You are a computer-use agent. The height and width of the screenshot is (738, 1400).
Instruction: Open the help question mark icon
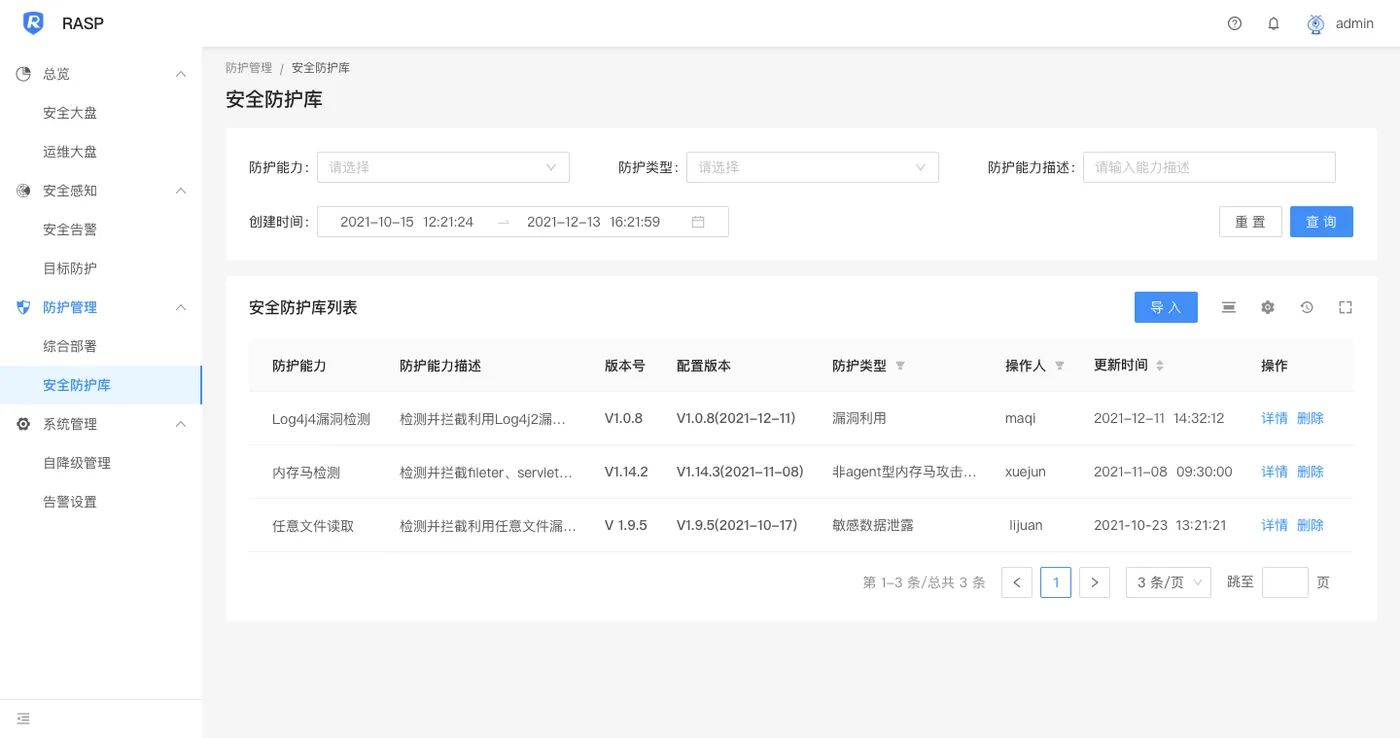pyautogui.click(x=1234, y=23)
